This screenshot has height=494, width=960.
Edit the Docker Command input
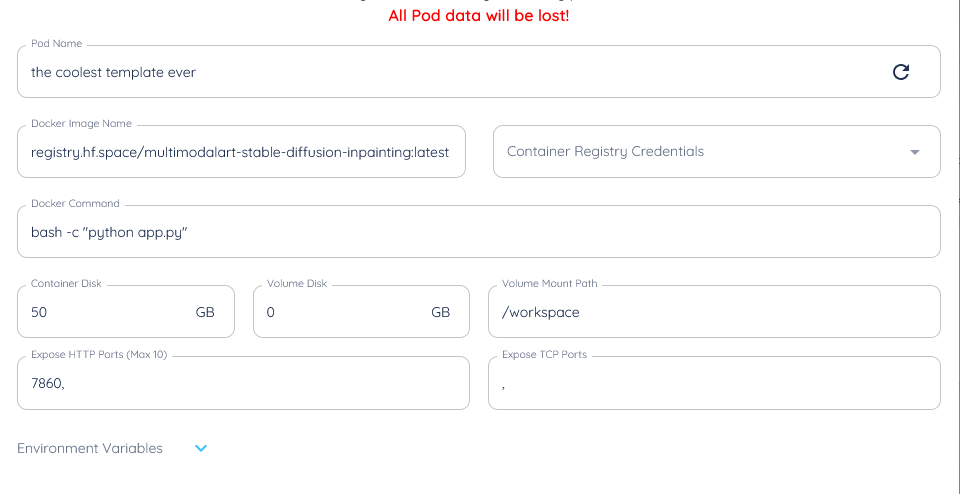coord(478,232)
